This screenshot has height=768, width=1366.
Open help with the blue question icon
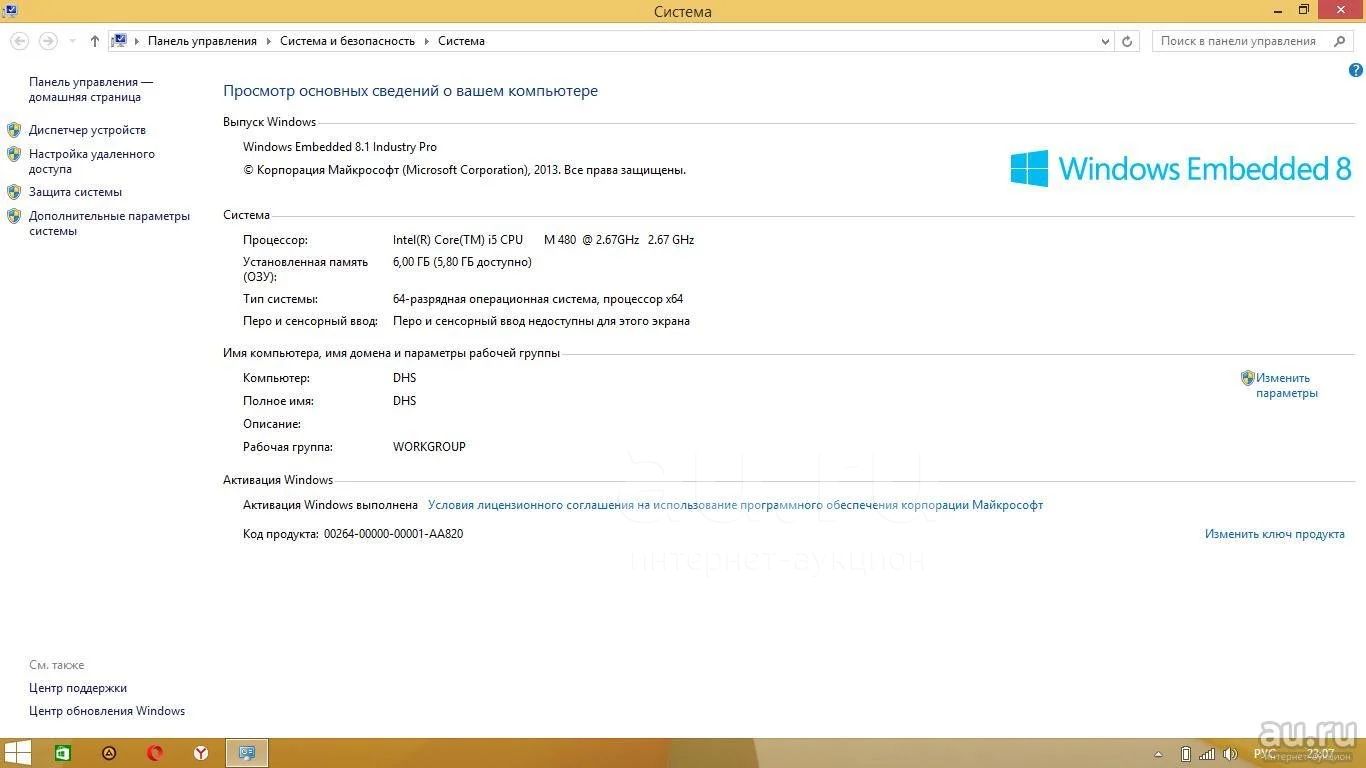point(1356,70)
